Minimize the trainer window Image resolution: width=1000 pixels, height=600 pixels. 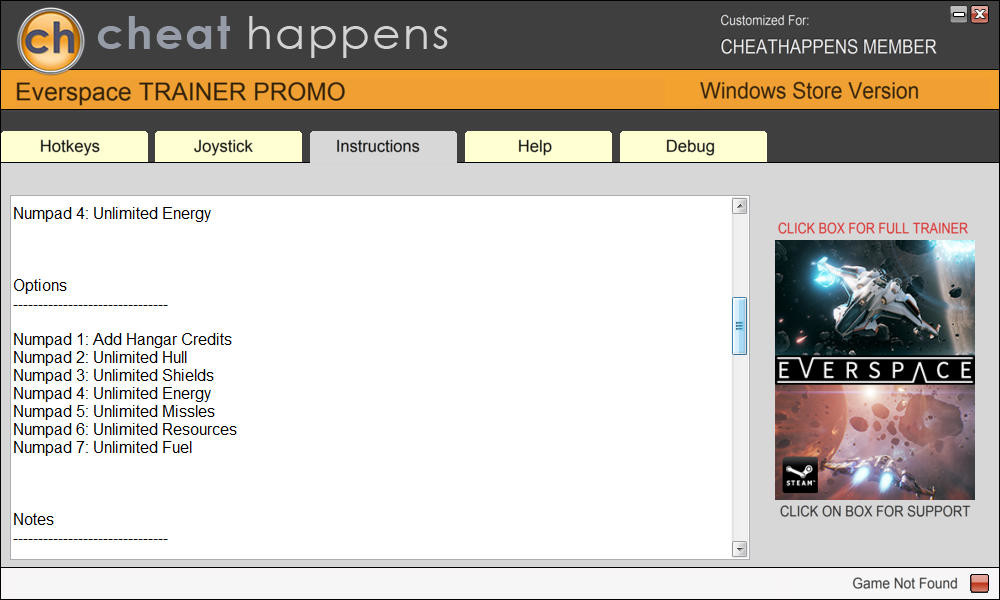point(959,14)
